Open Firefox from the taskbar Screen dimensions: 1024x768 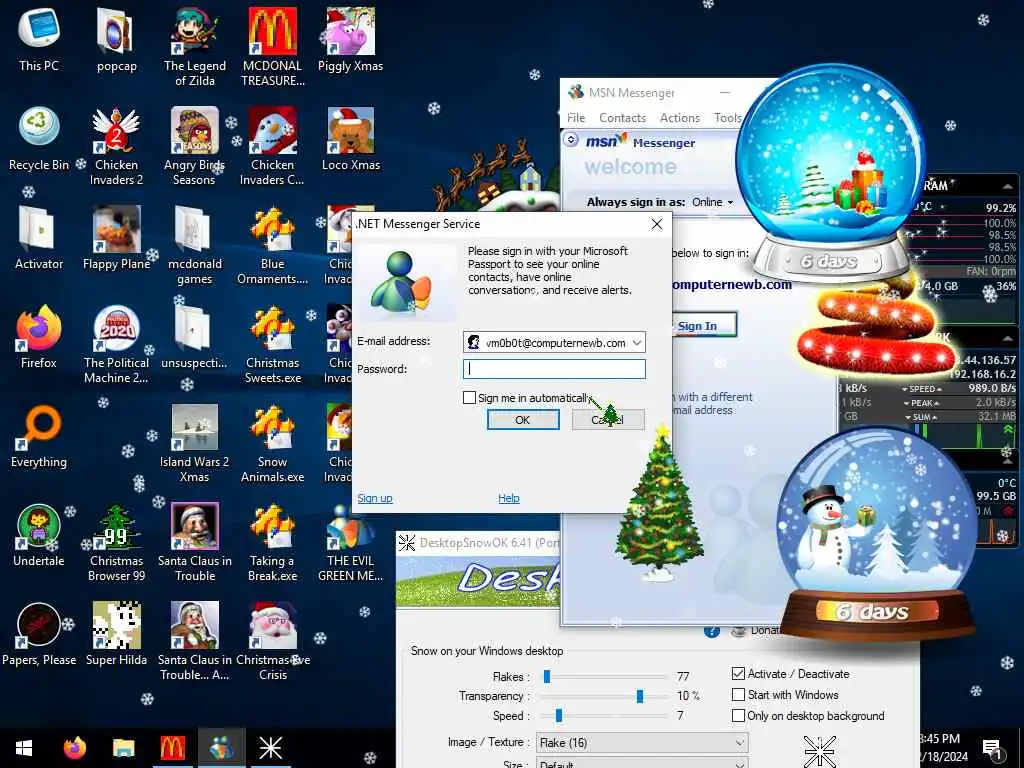point(74,748)
